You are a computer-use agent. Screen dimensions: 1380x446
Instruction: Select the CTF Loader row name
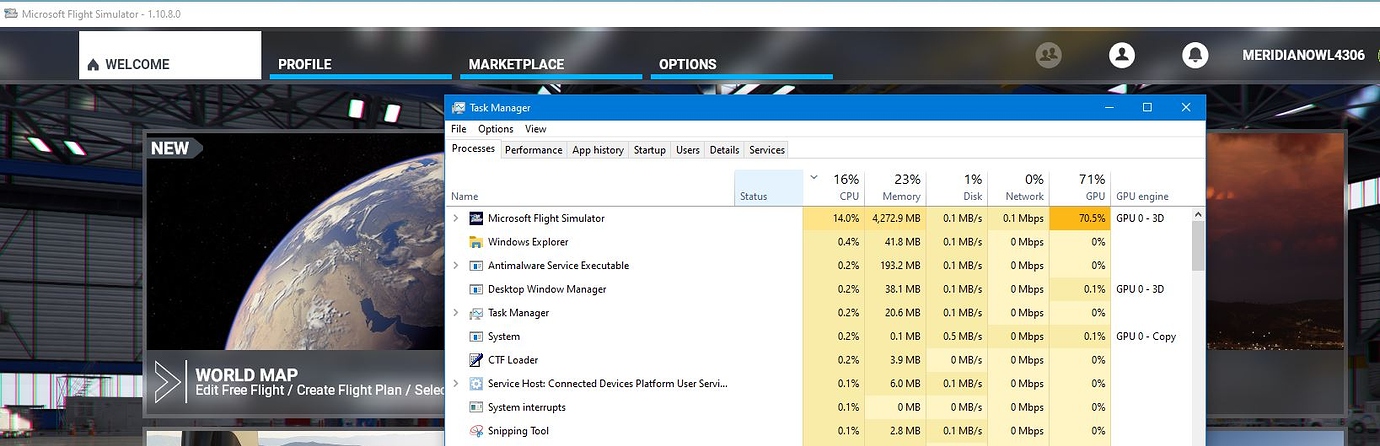pos(515,360)
